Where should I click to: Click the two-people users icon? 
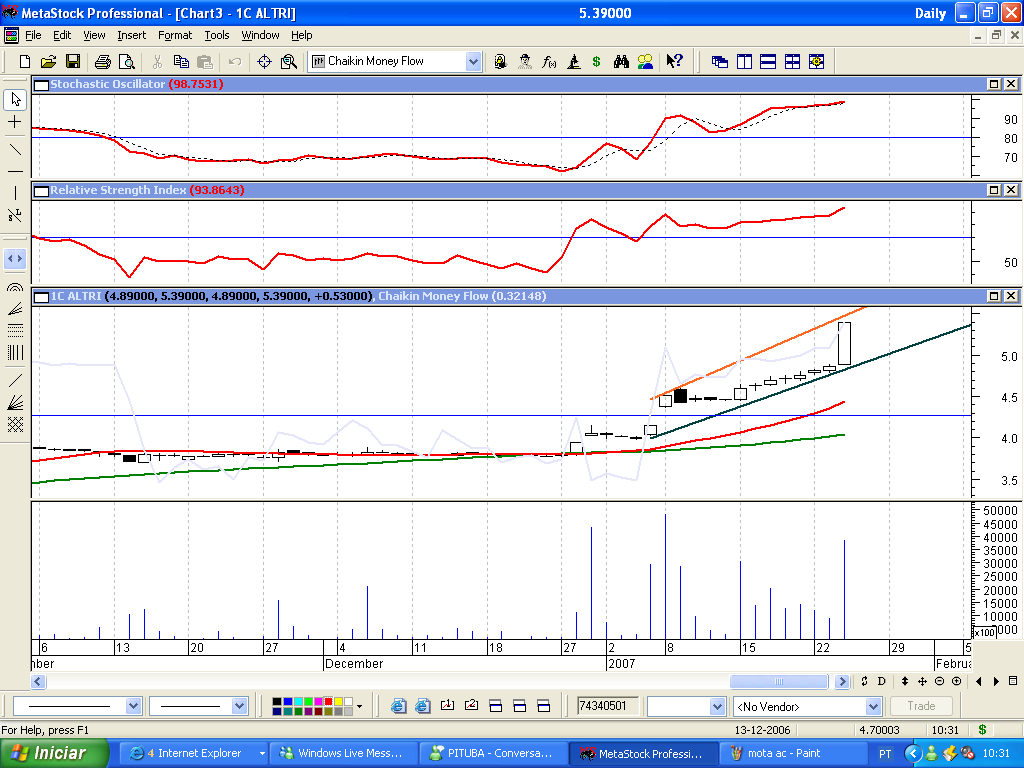point(645,61)
